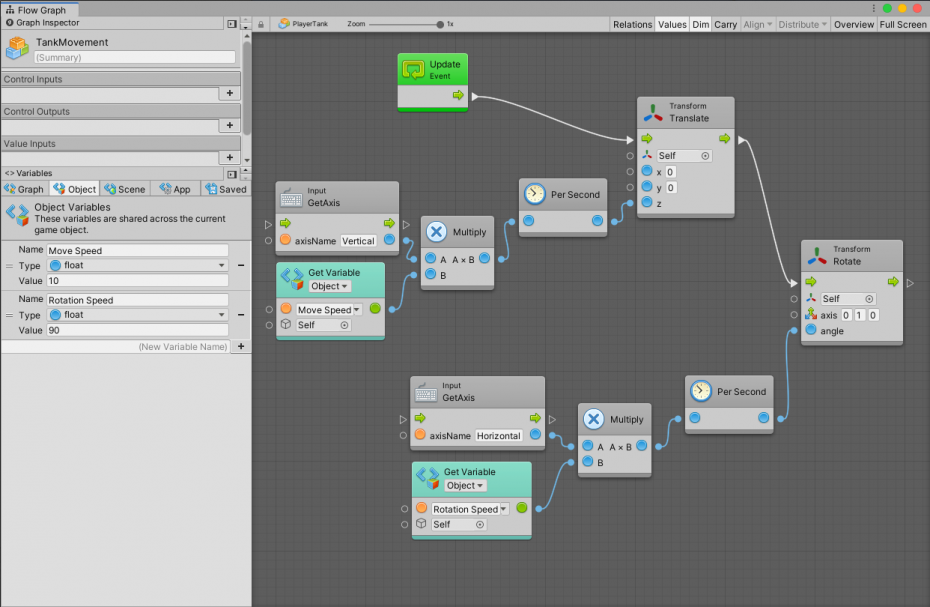Image resolution: width=930 pixels, height=607 pixels.
Task: Add a new Control Input with the plus button
Action: [x=229, y=93]
